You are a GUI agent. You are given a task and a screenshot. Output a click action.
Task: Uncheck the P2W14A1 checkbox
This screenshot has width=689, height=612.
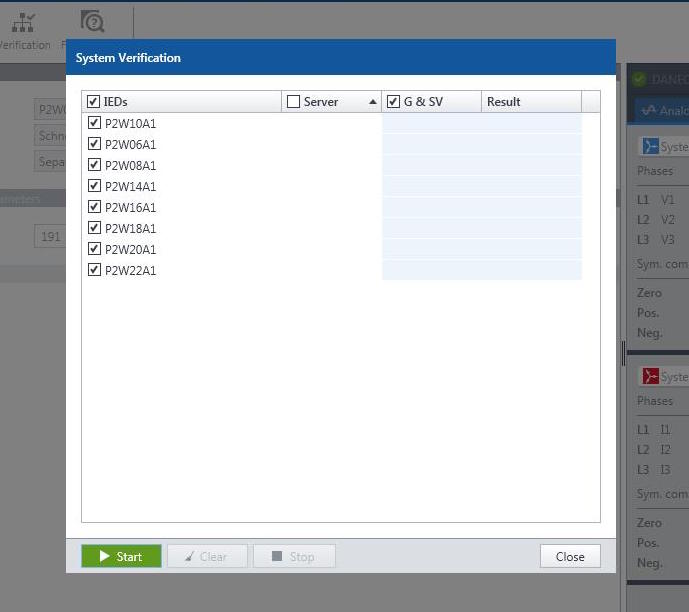point(94,186)
